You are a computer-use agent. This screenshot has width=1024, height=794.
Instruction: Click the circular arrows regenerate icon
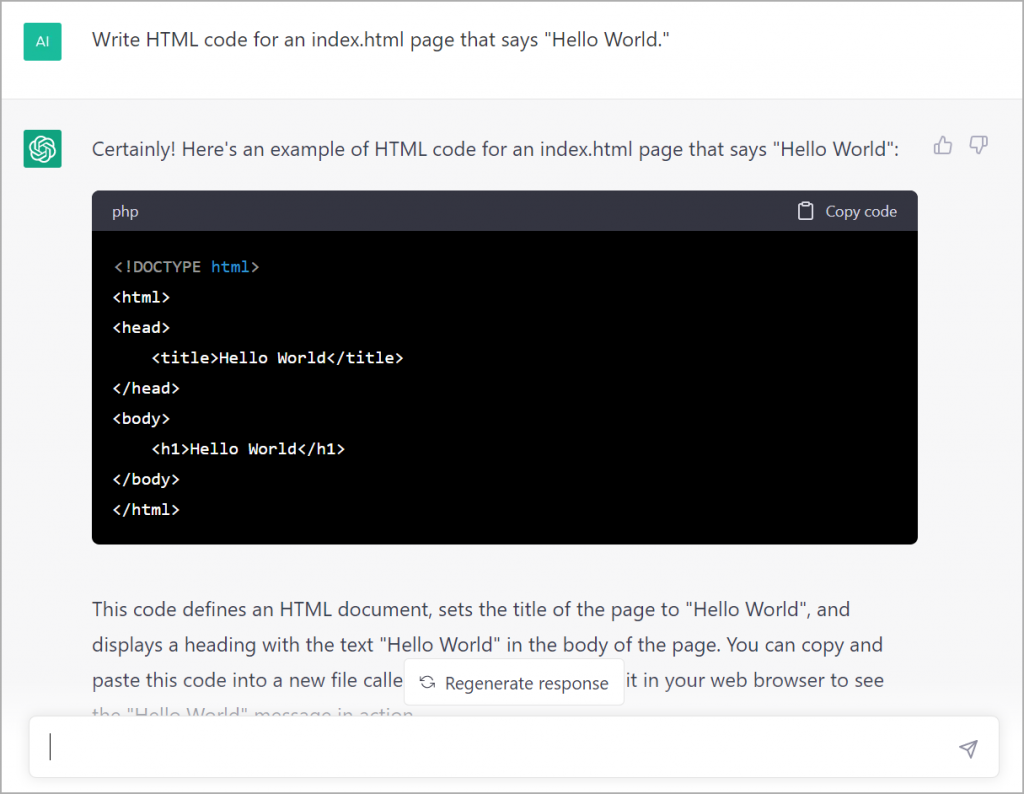427,683
